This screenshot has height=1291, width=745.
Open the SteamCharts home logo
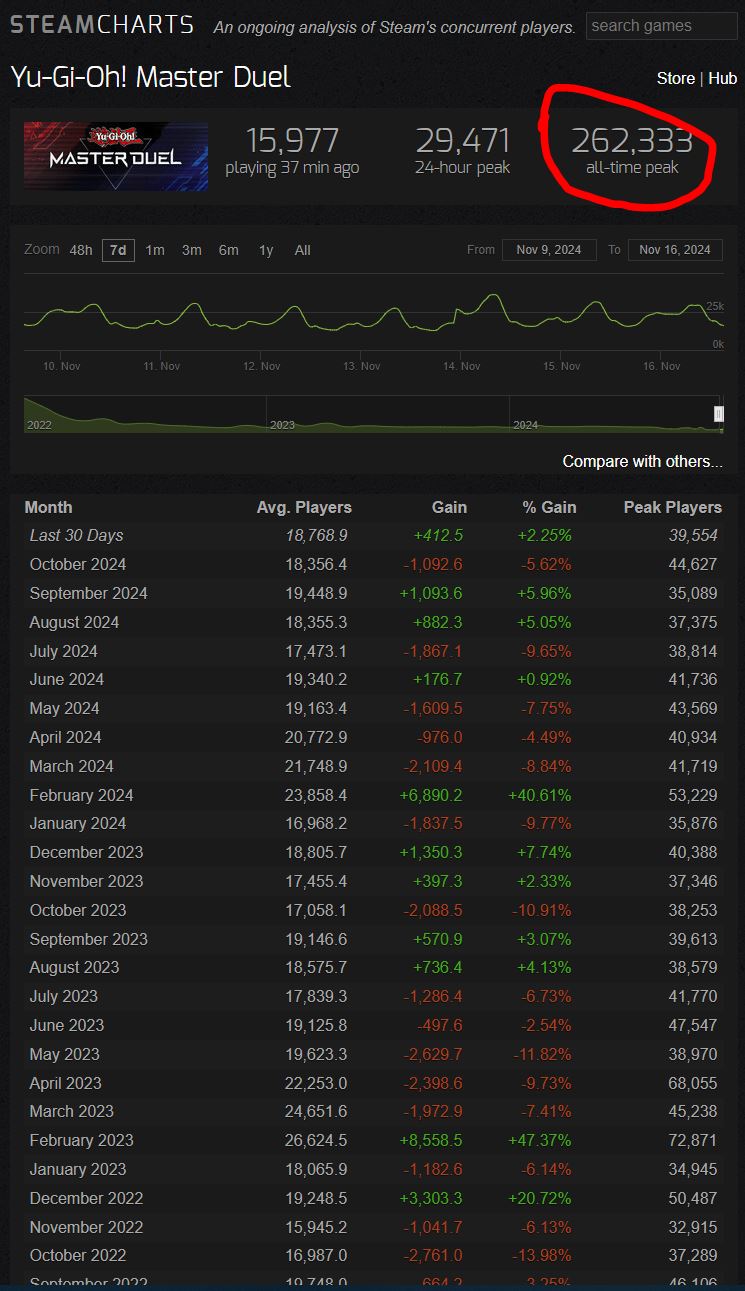pyautogui.click(x=102, y=25)
